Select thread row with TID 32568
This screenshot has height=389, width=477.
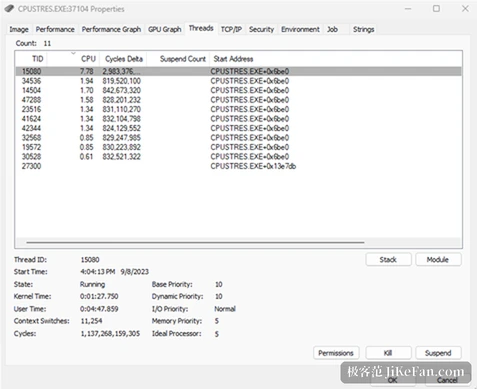point(238,138)
